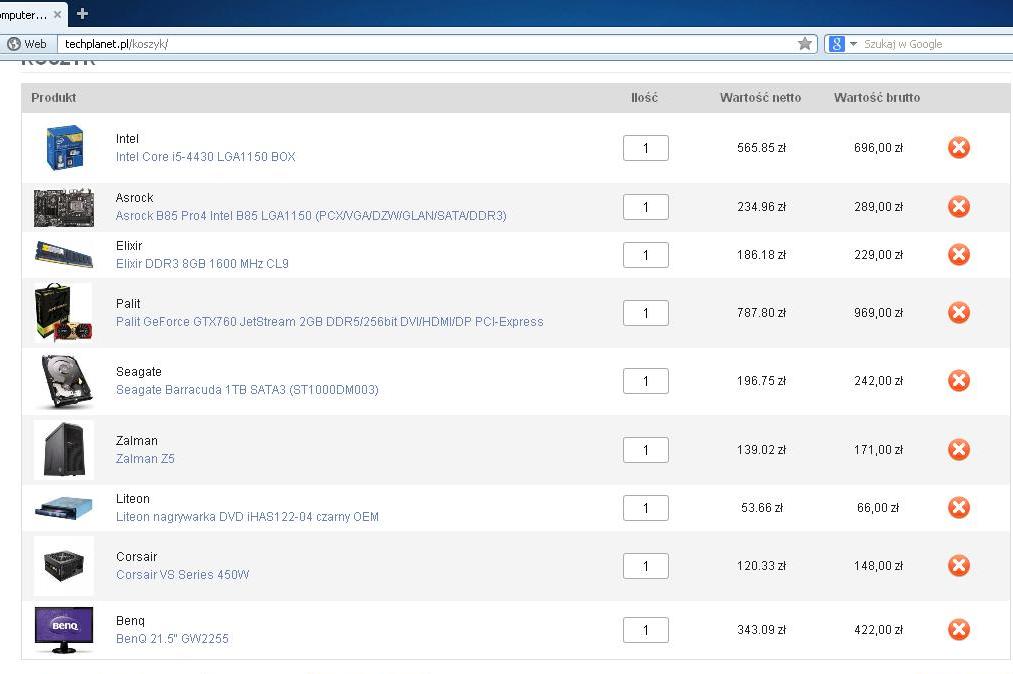Open BenQ 21.5" GW2255 link
The image size is (1013, 674).
[172, 638]
